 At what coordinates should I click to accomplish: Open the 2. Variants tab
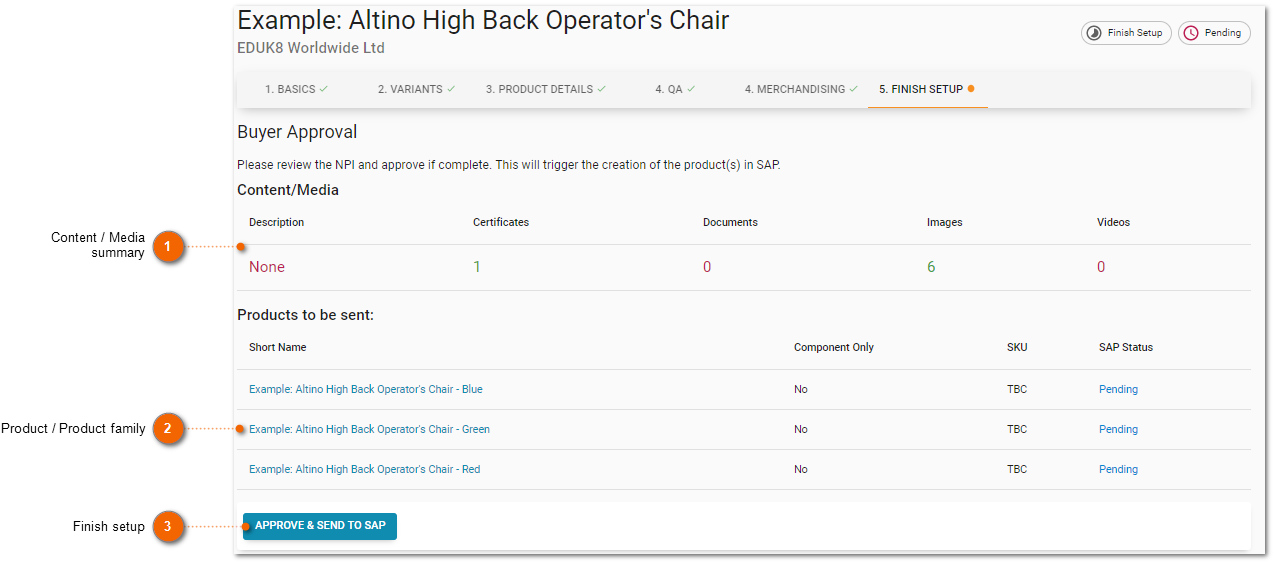[x=416, y=89]
